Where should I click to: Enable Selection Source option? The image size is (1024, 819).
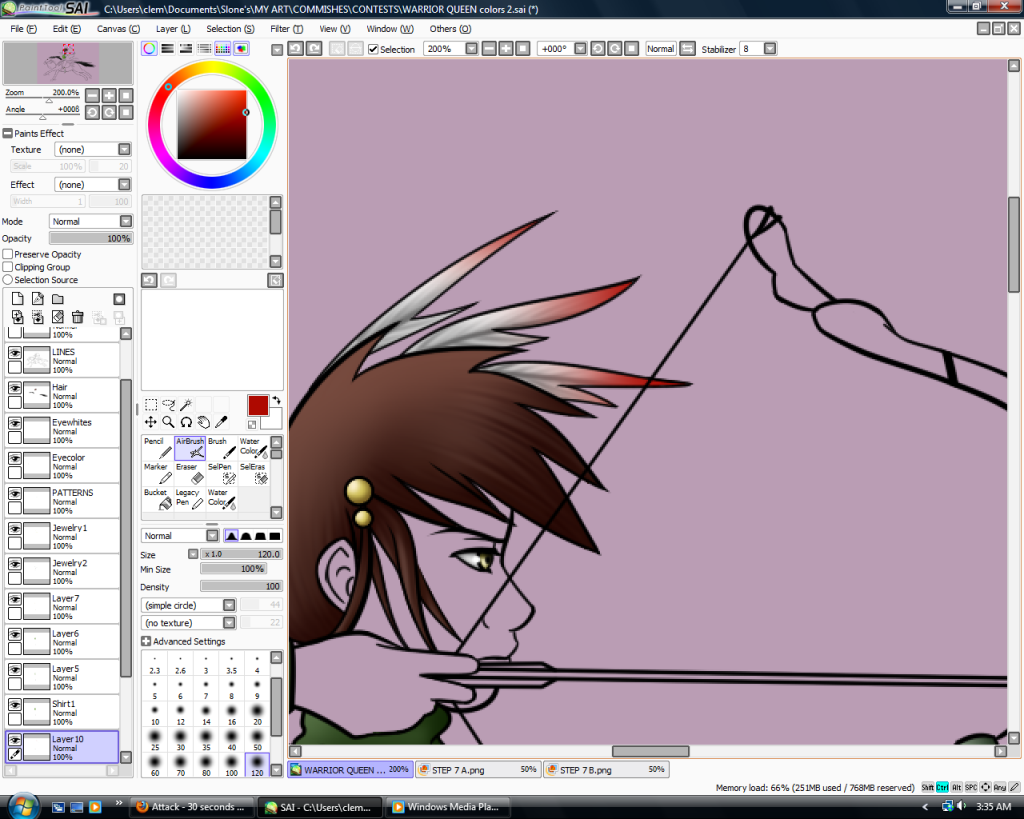(8, 280)
